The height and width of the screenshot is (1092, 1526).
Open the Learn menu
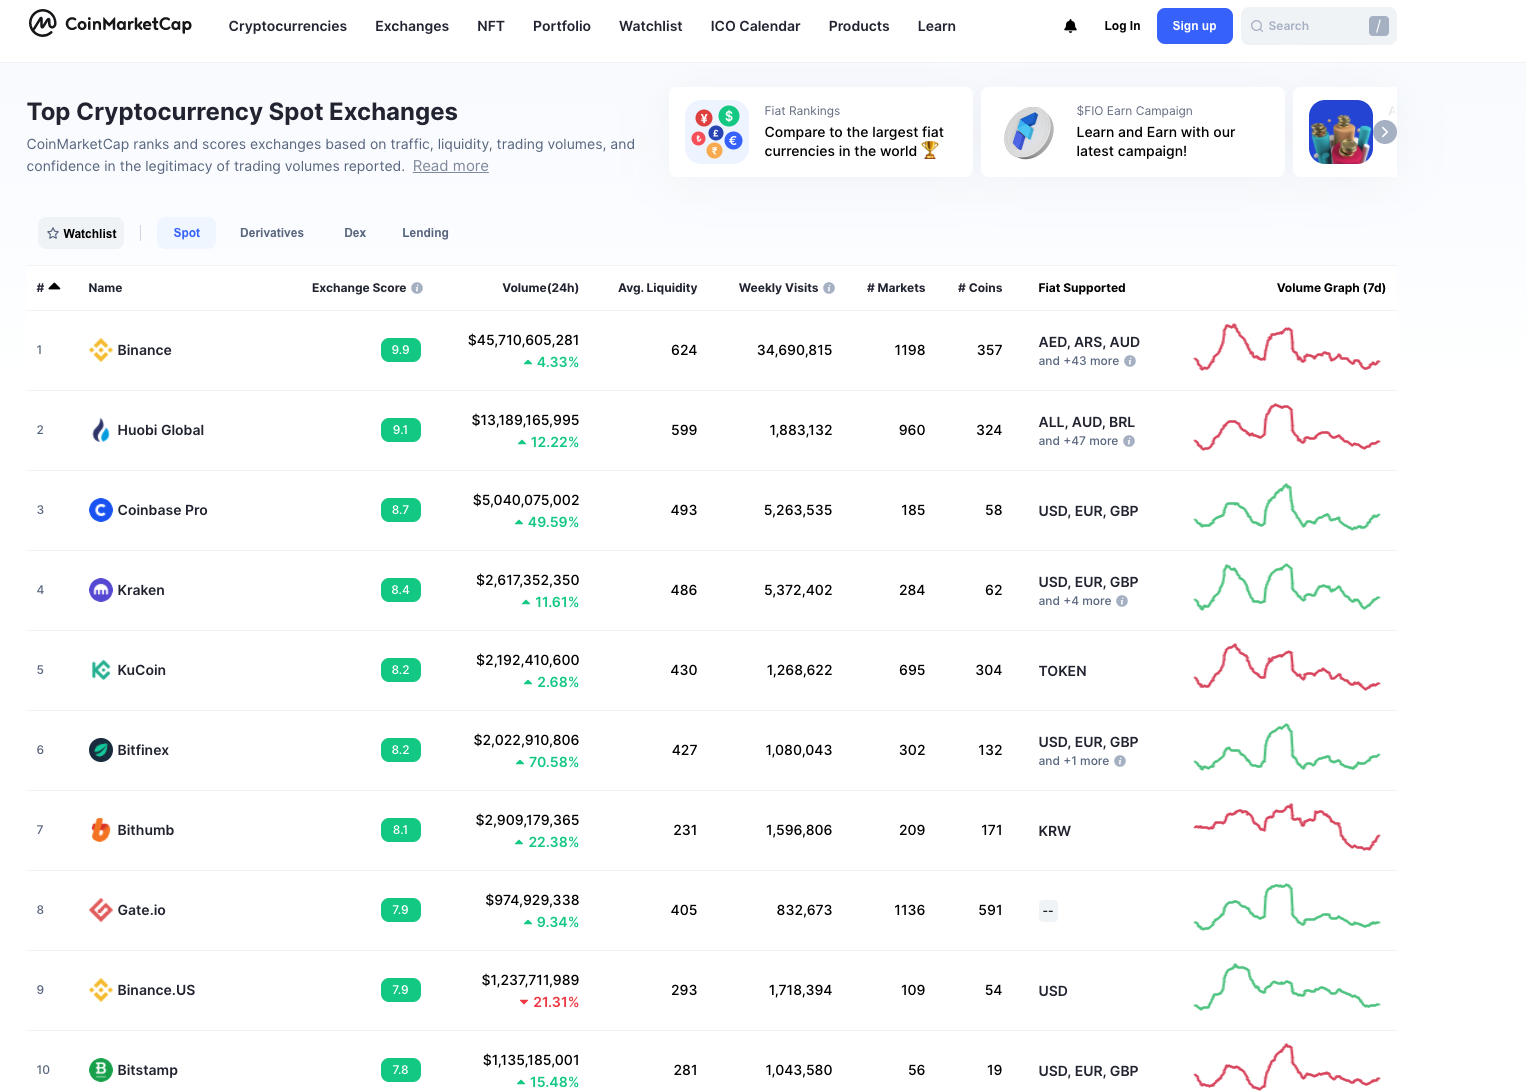click(x=937, y=26)
